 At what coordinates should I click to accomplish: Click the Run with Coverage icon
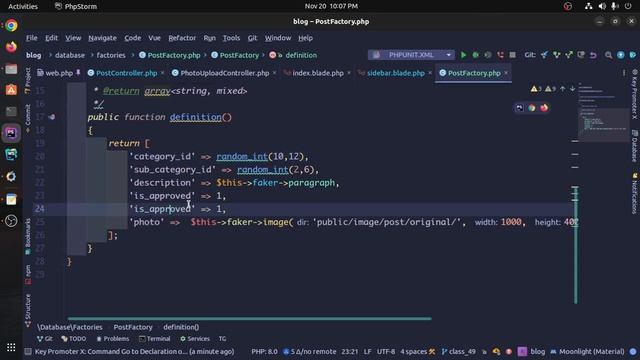(x=488, y=55)
